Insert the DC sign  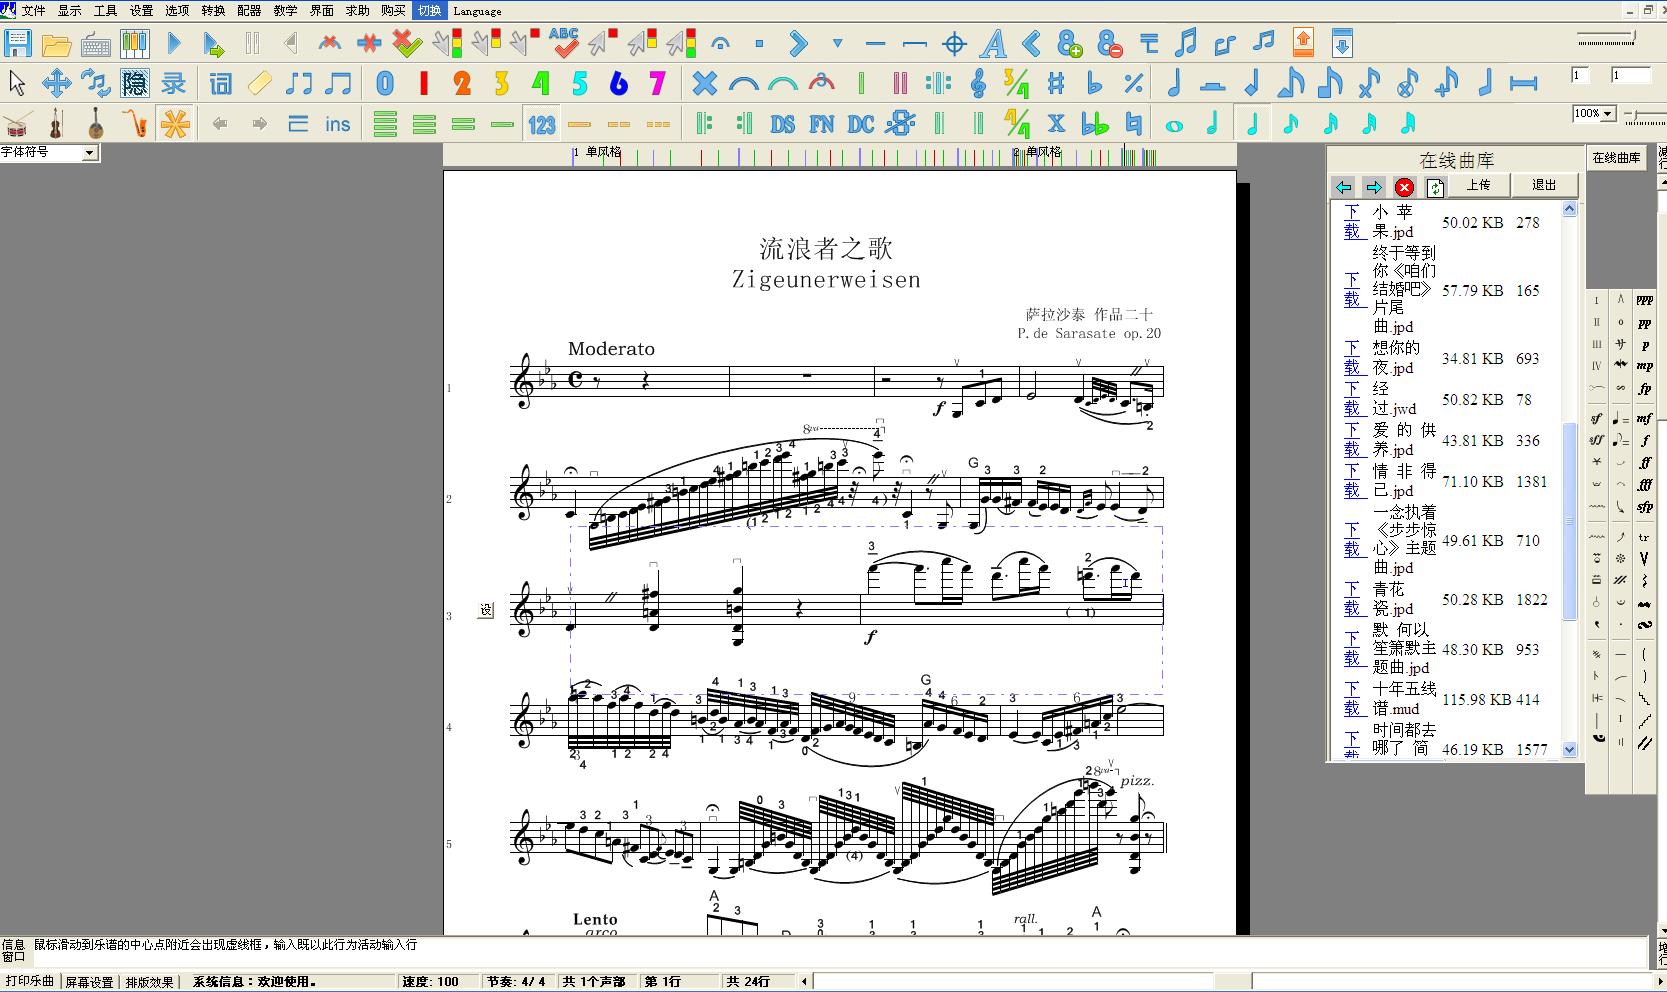click(x=861, y=124)
